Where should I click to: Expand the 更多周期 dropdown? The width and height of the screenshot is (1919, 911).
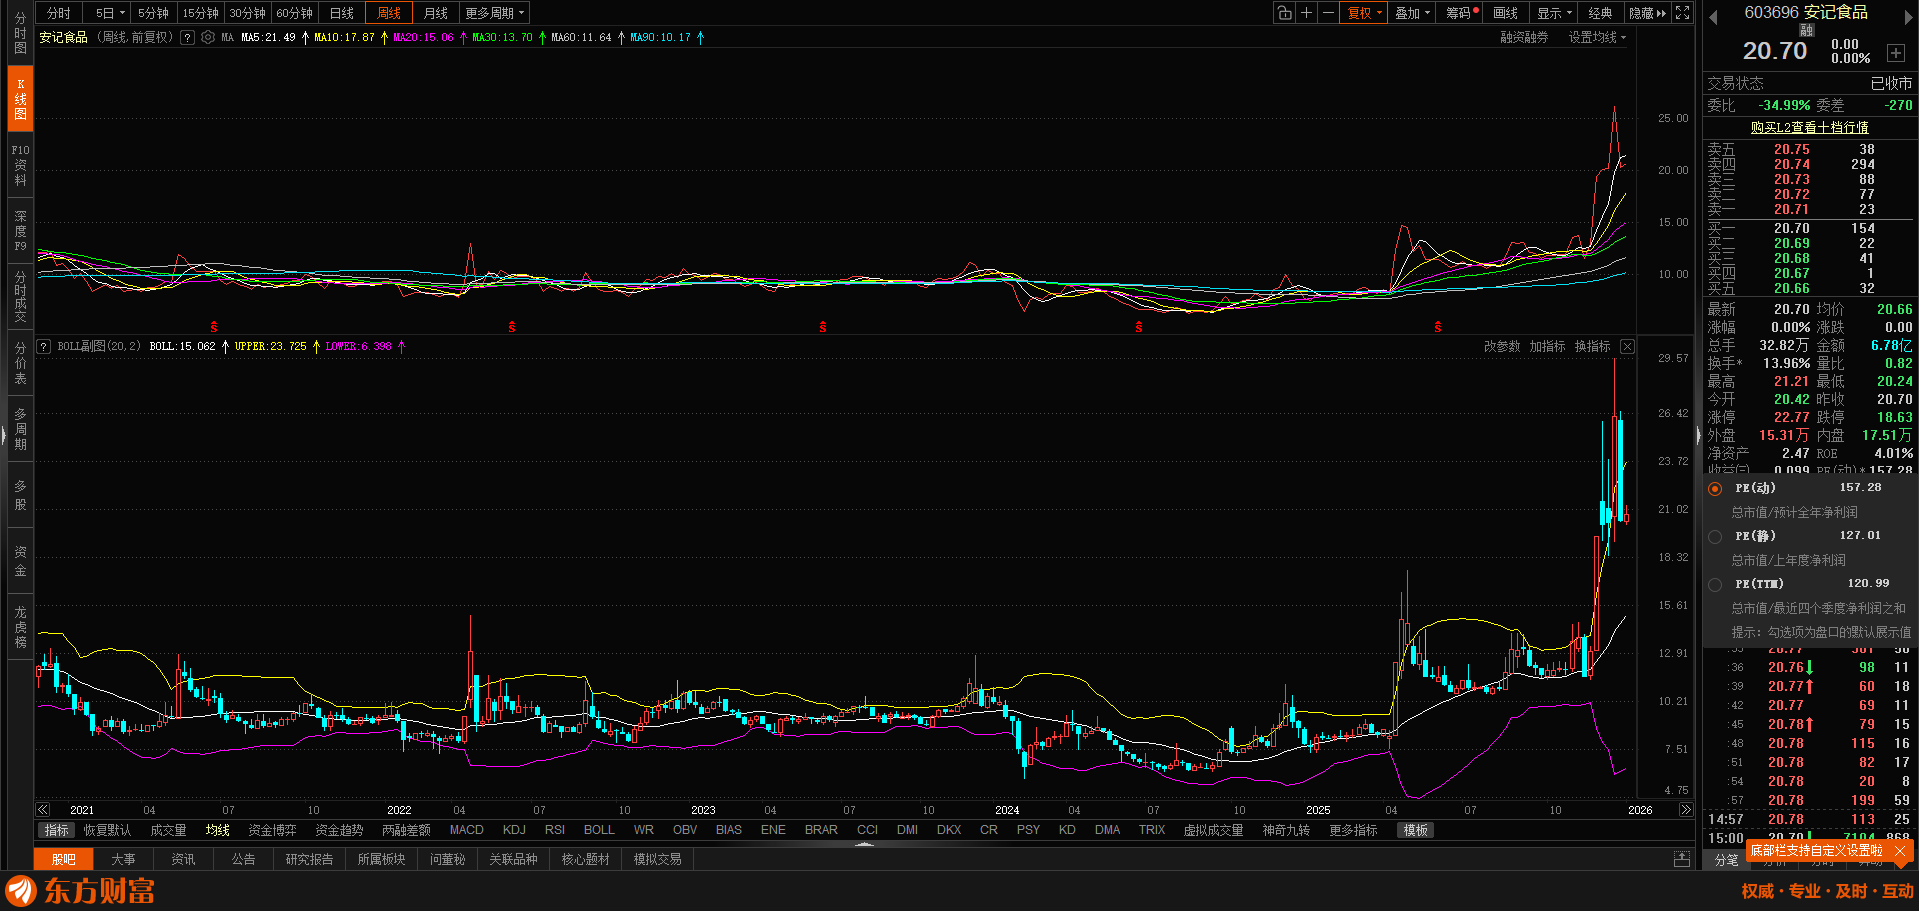coord(494,13)
